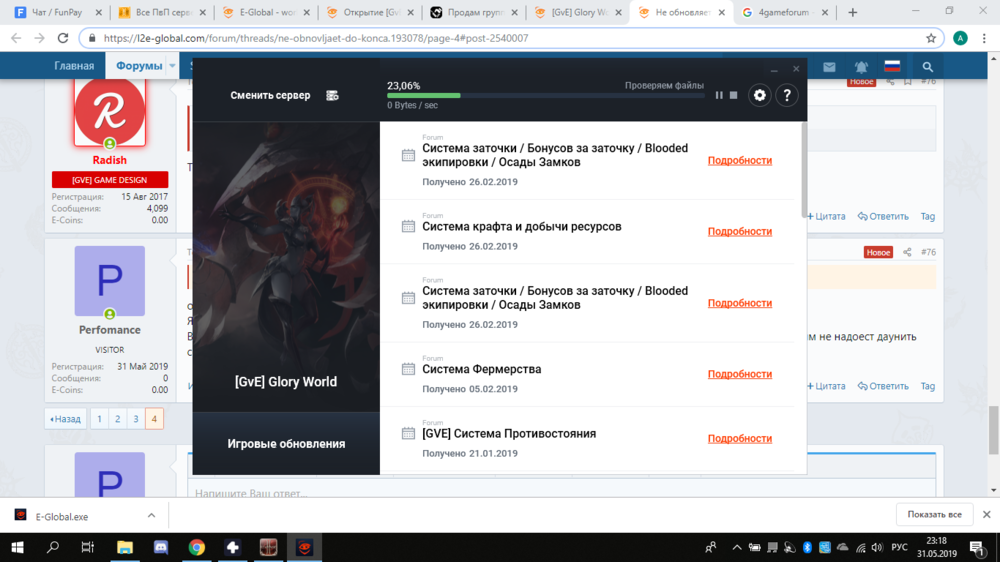This screenshot has width=1000, height=562.
Task: Open the launcher help question mark
Action: click(787, 95)
